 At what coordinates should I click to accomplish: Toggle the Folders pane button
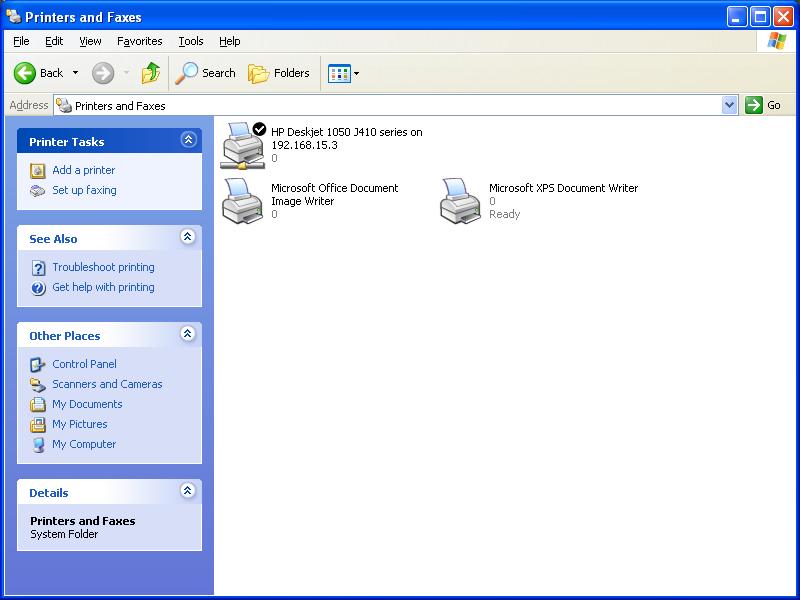coord(280,73)
